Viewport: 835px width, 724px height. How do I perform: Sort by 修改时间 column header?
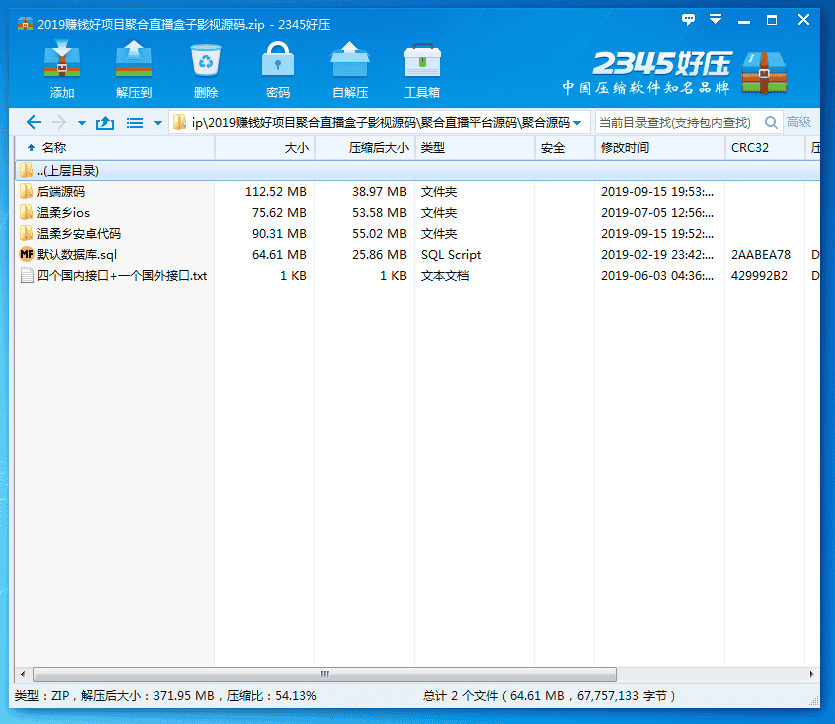tap(660, 148)
